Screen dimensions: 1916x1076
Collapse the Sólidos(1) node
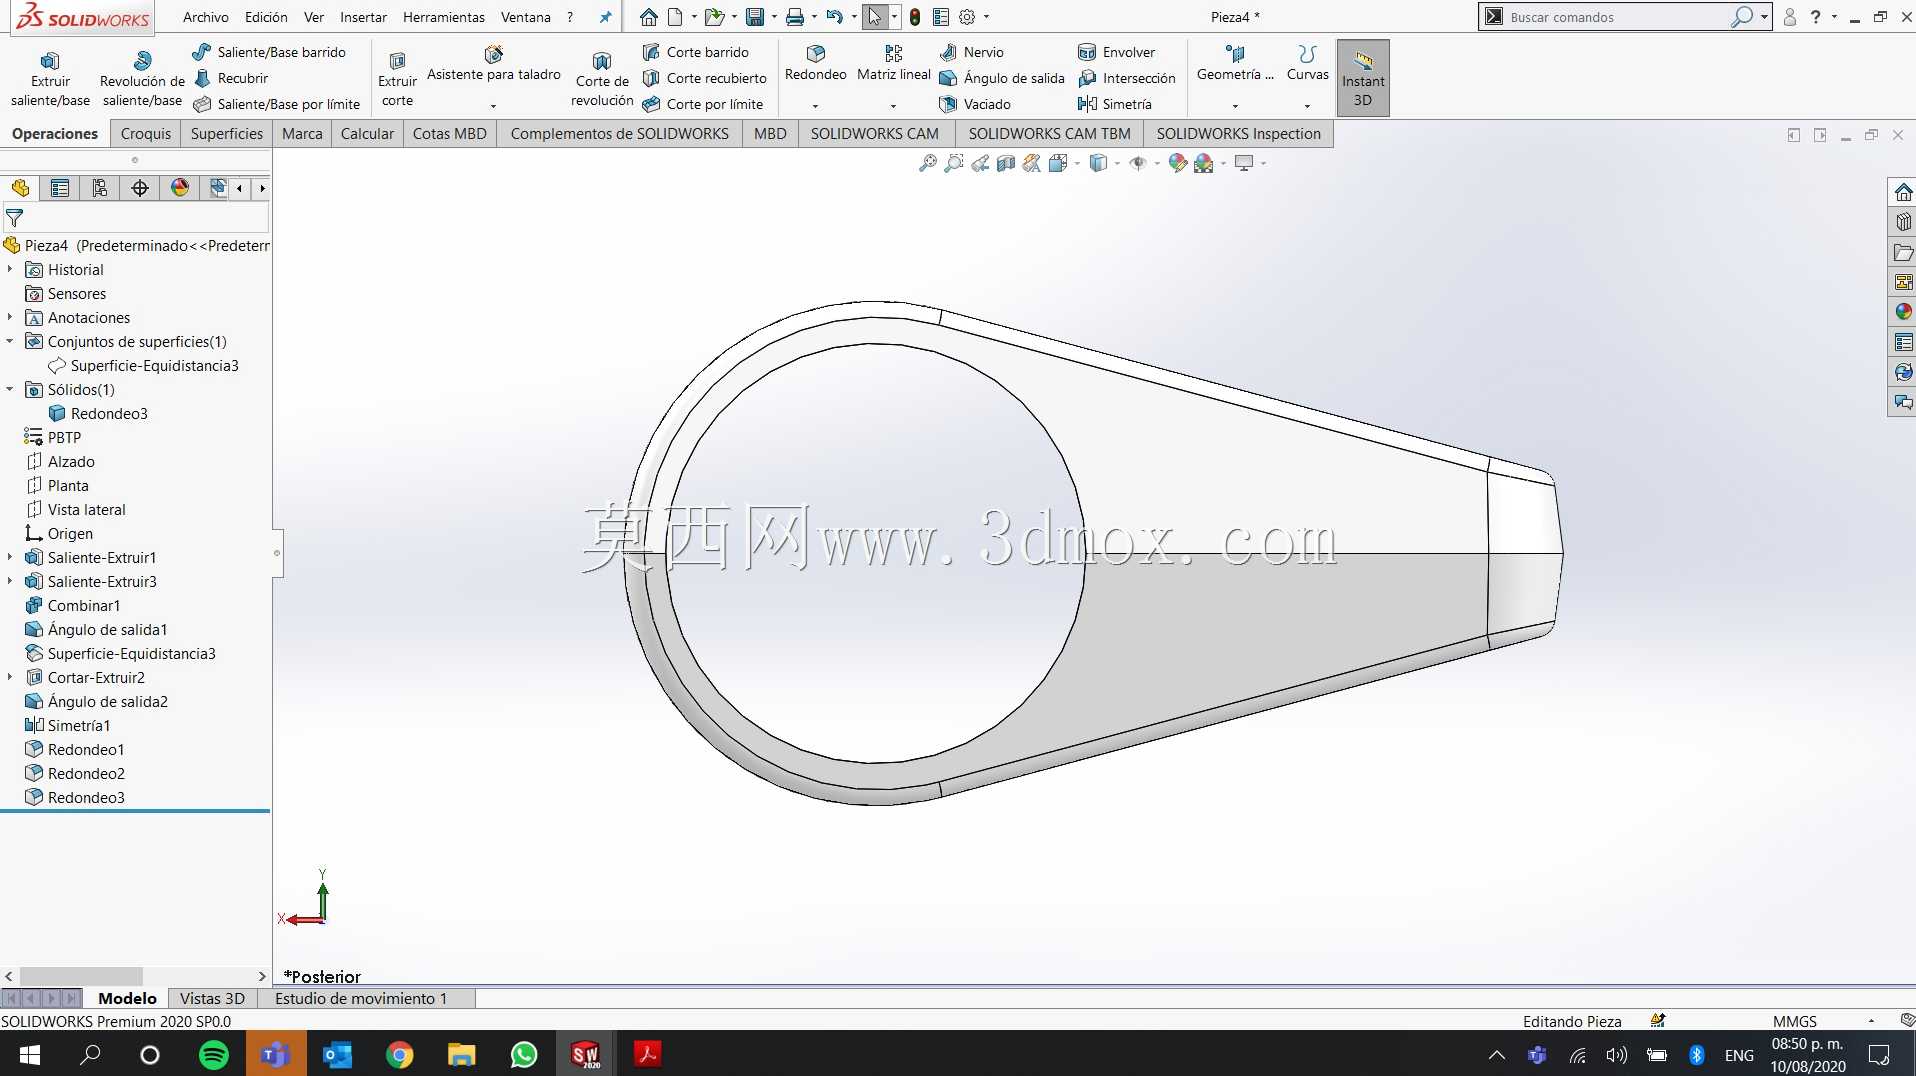tap(10, 389)
